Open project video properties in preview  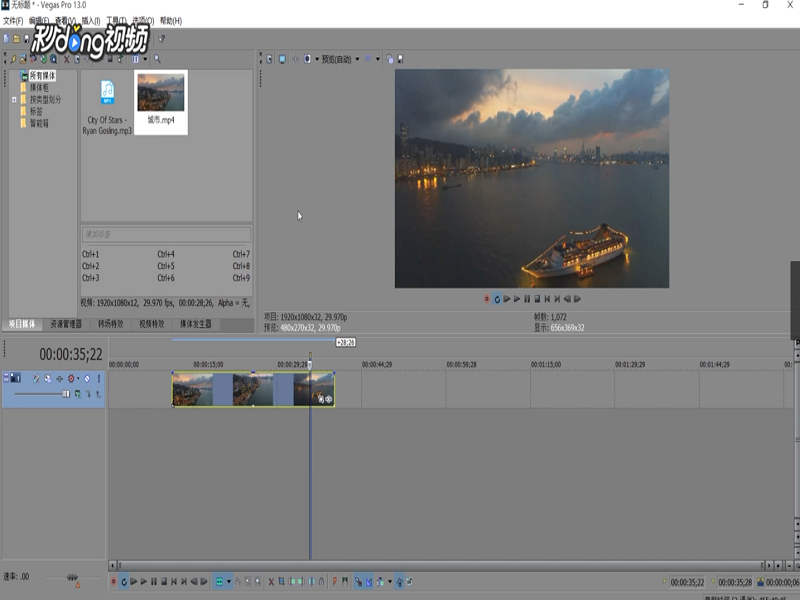(x=269, y=59)
